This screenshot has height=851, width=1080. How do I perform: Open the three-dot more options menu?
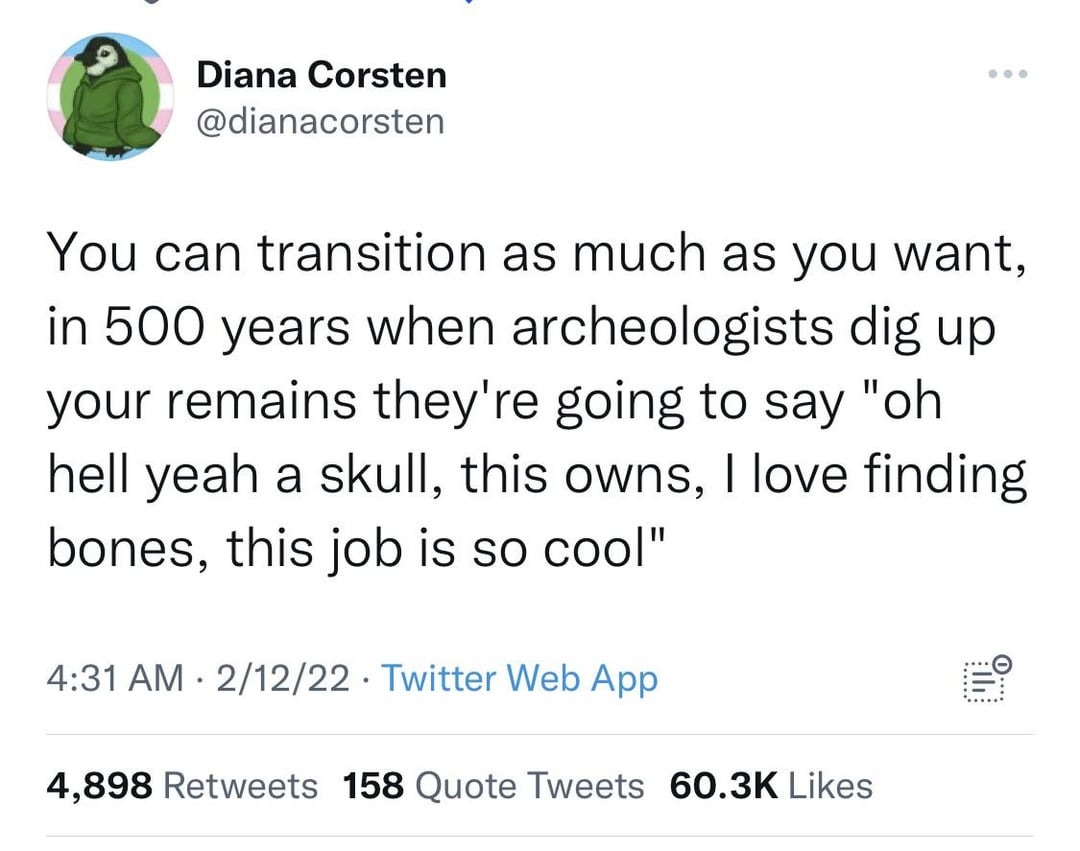(x=1008, y=74)
